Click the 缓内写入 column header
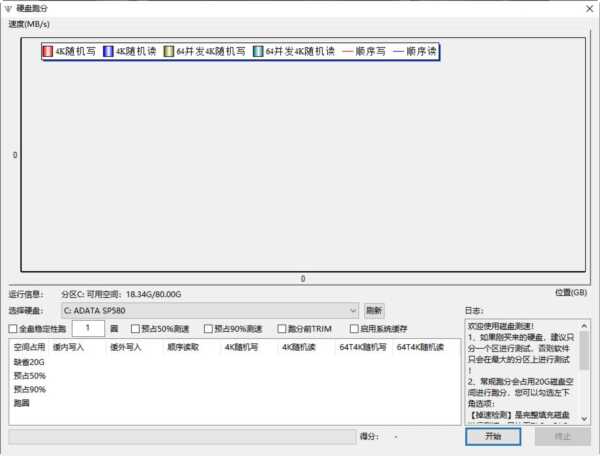The width and height of the screenshot is (600, 456). click(68, 347)
